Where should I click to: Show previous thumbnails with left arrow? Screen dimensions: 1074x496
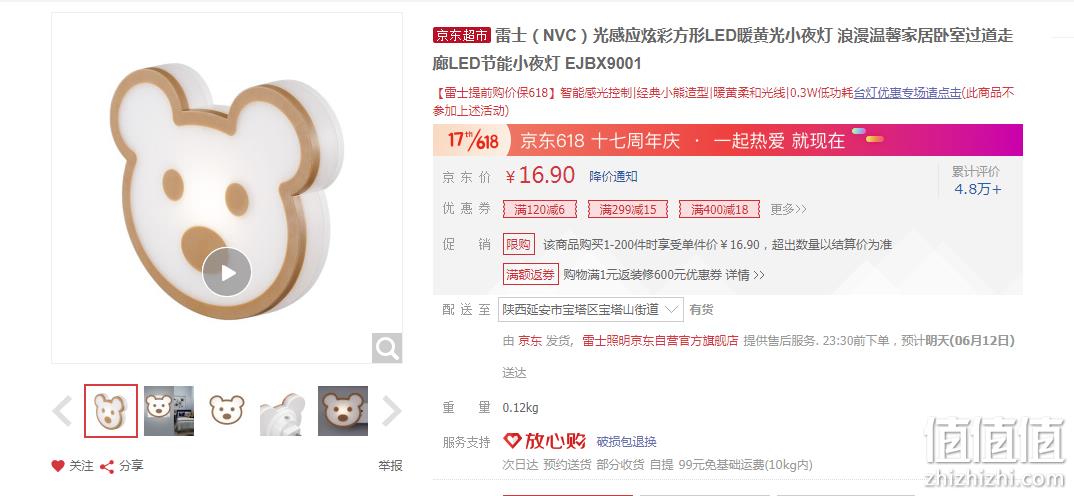pyautogui.click(x=62, y=411)
